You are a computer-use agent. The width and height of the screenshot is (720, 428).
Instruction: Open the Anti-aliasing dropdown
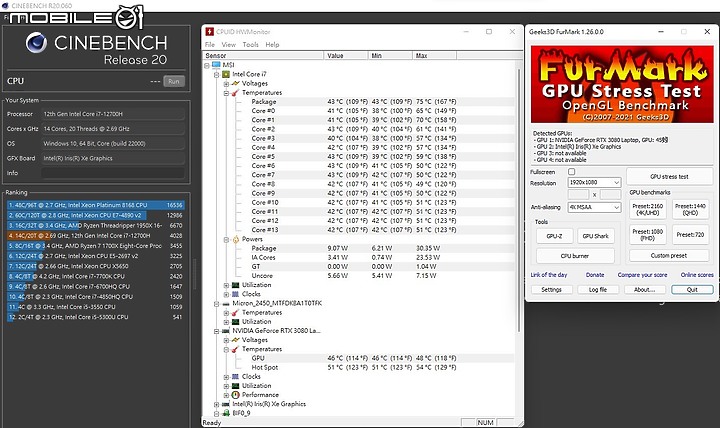point(594,207)
